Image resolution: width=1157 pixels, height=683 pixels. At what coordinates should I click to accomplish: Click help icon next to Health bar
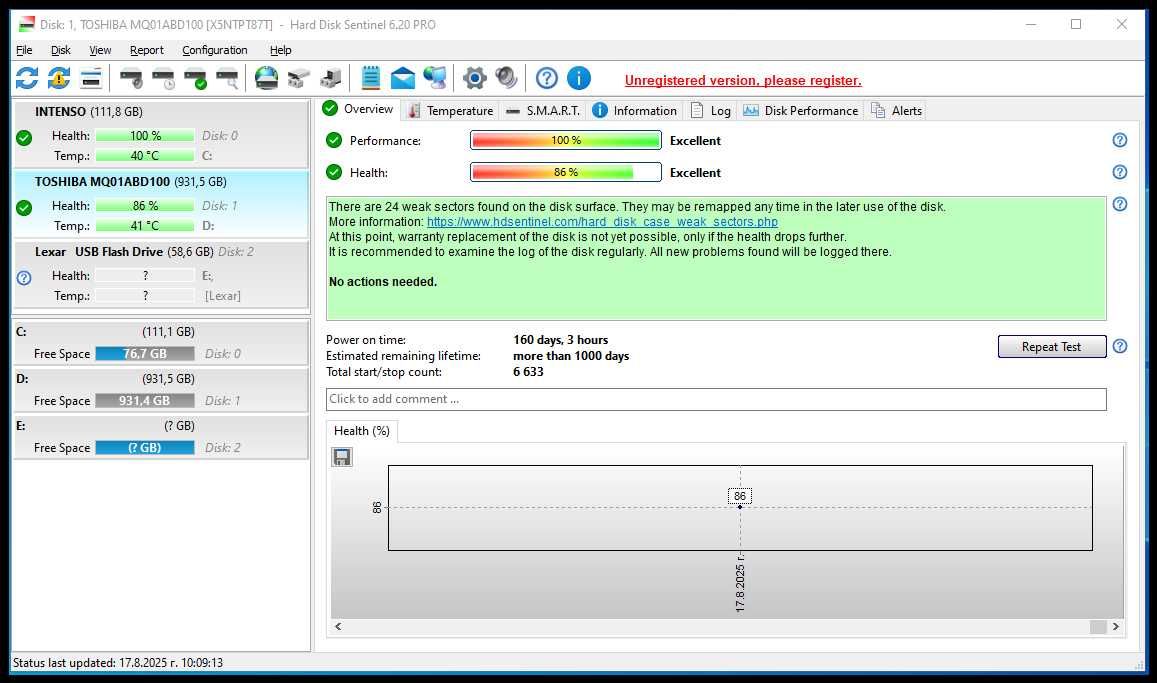[x=1119, y=172]
